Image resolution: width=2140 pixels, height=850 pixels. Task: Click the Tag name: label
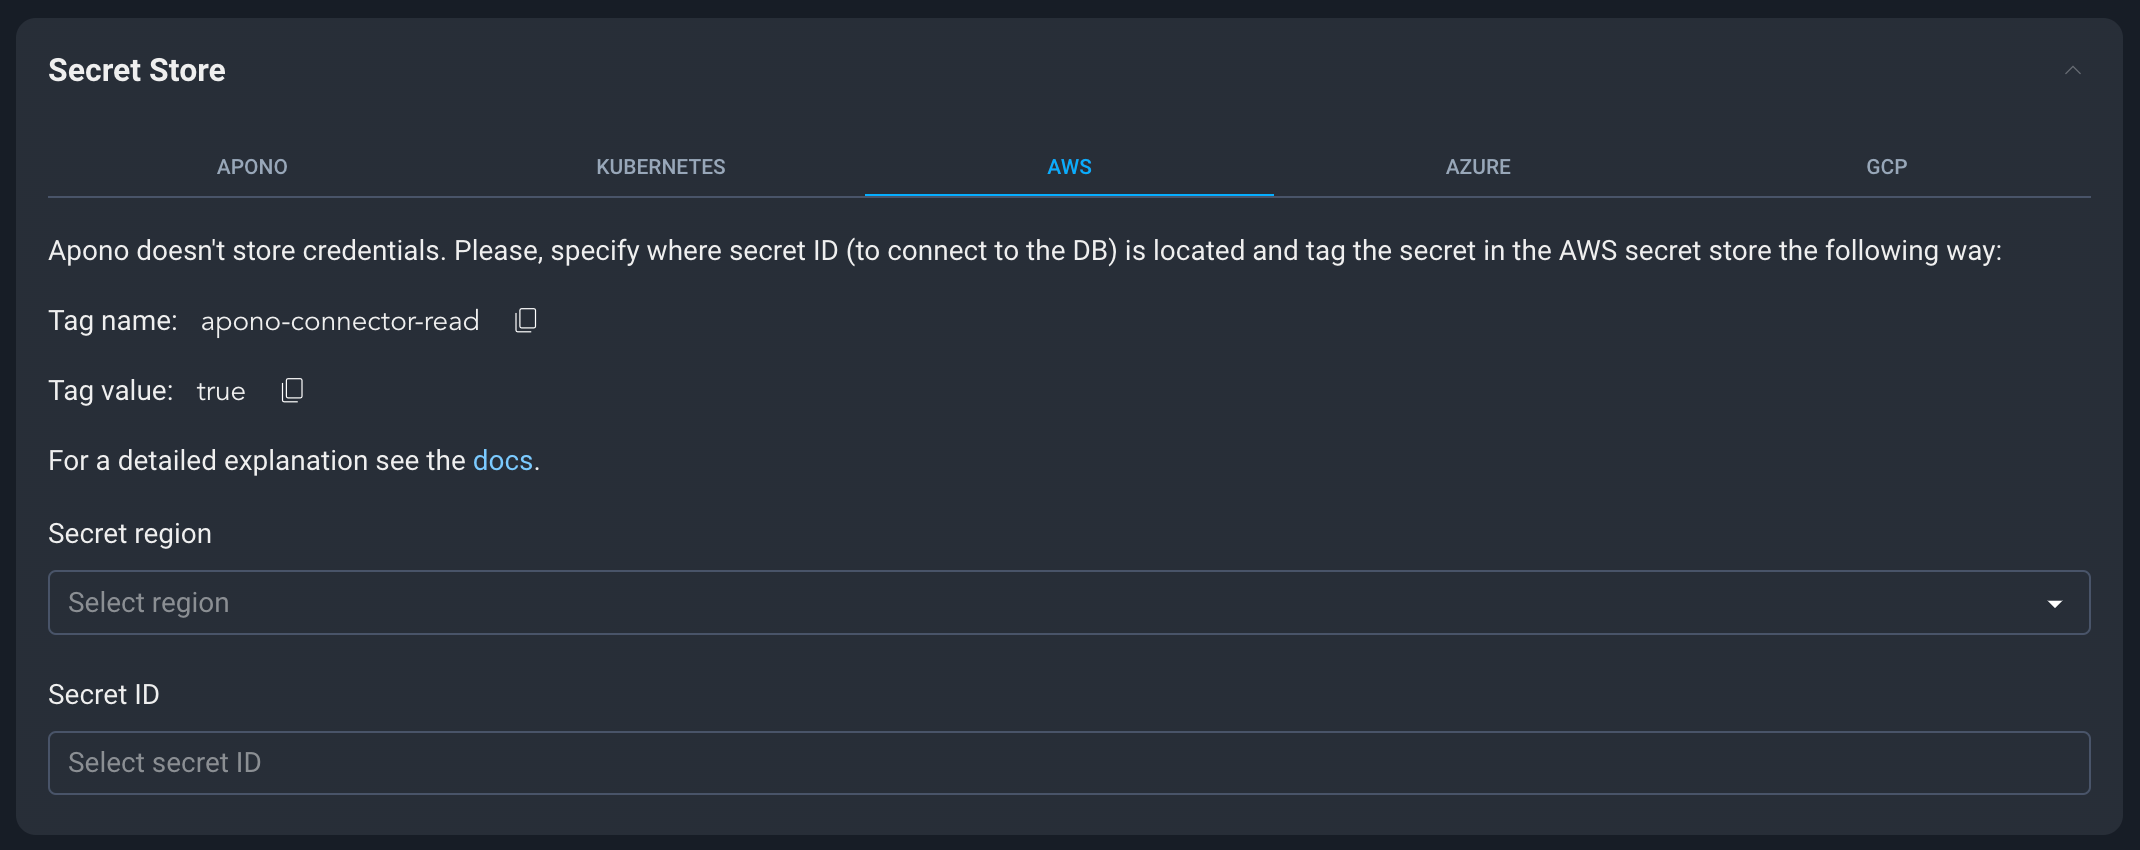coord(113,321)
